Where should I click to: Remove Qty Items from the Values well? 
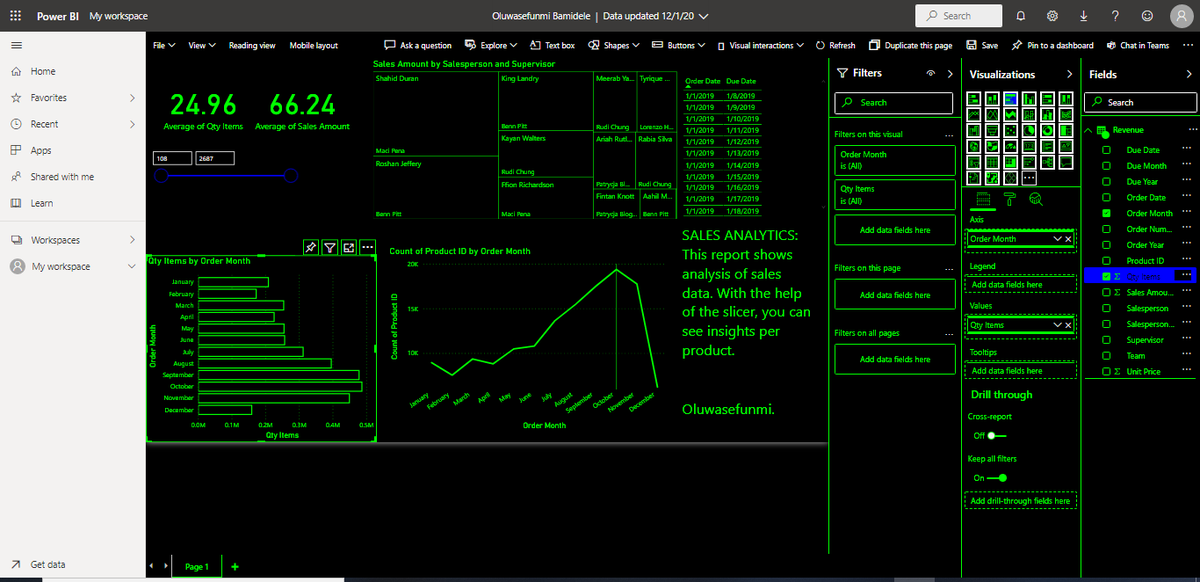(1068, 325)
